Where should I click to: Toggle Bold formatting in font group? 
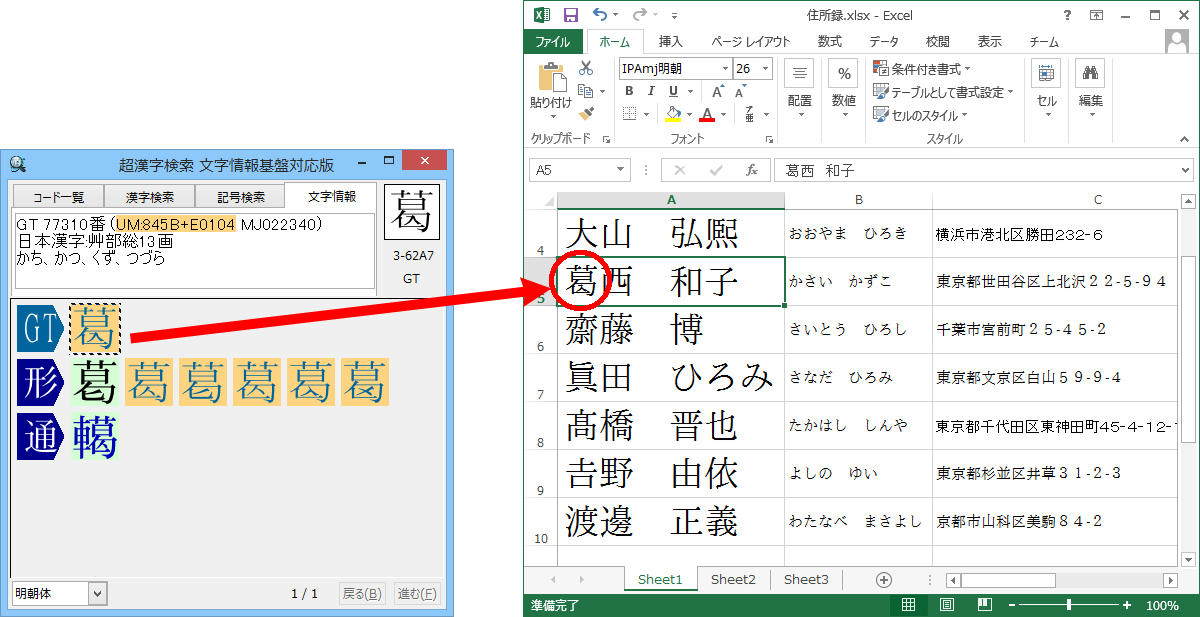pyautogui.click(x=629, y=90)
